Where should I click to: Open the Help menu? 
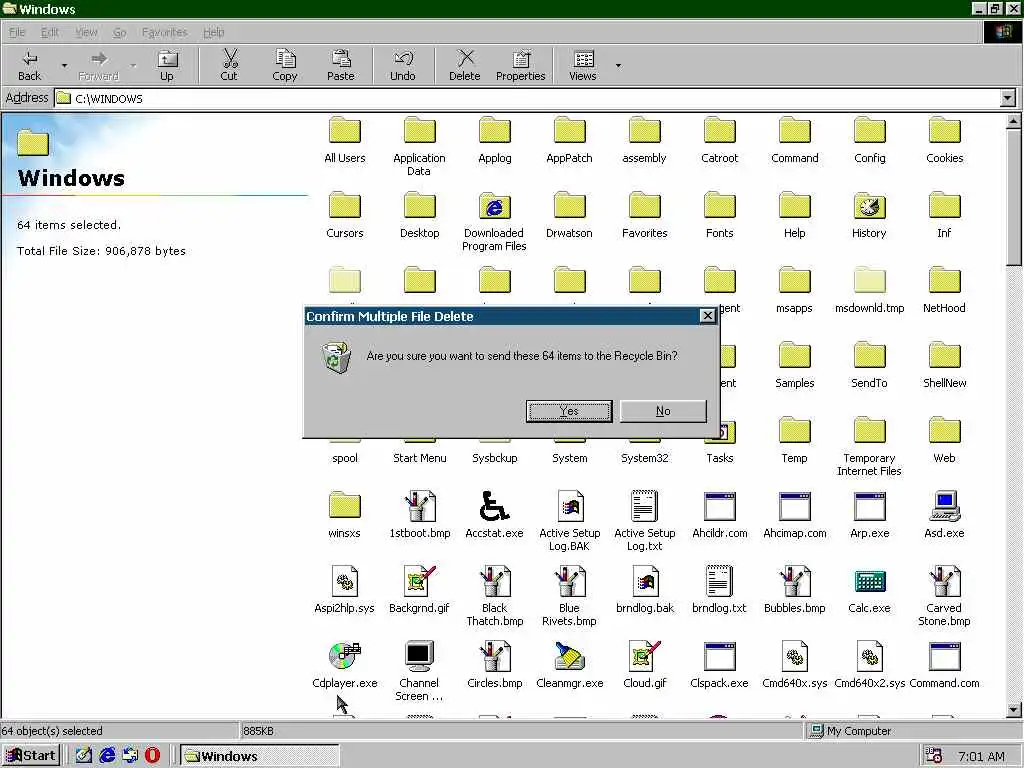pyautogui.click(x=214, y=32)
